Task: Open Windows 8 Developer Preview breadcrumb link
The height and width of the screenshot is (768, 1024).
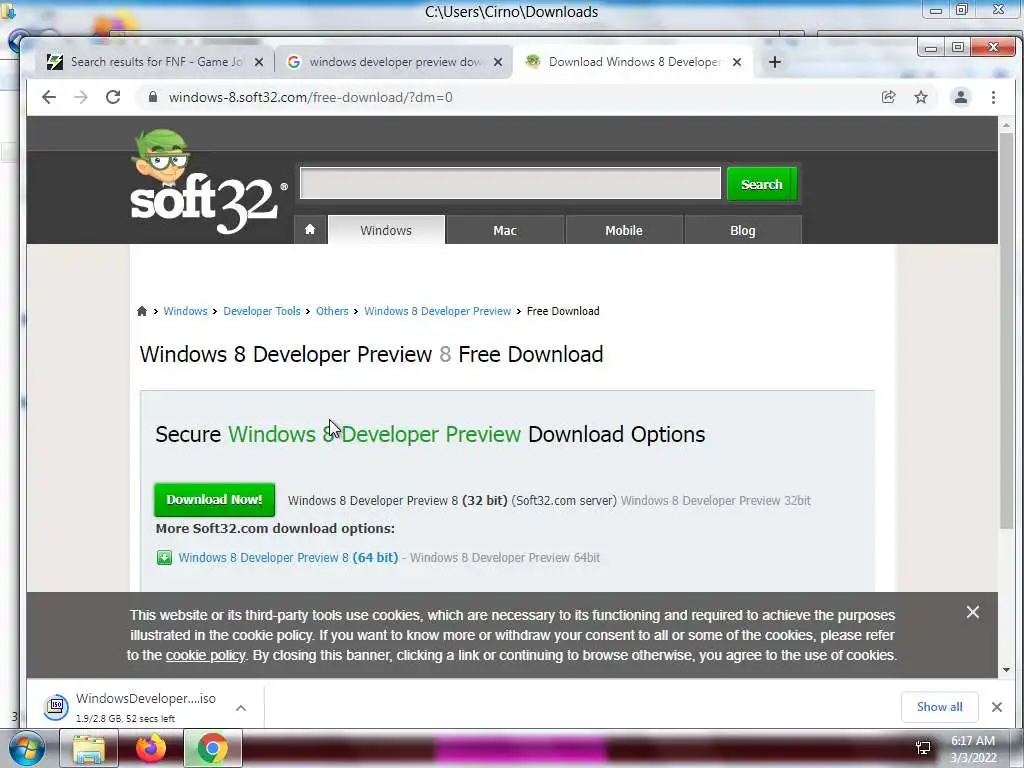Action: pos(438,311)
